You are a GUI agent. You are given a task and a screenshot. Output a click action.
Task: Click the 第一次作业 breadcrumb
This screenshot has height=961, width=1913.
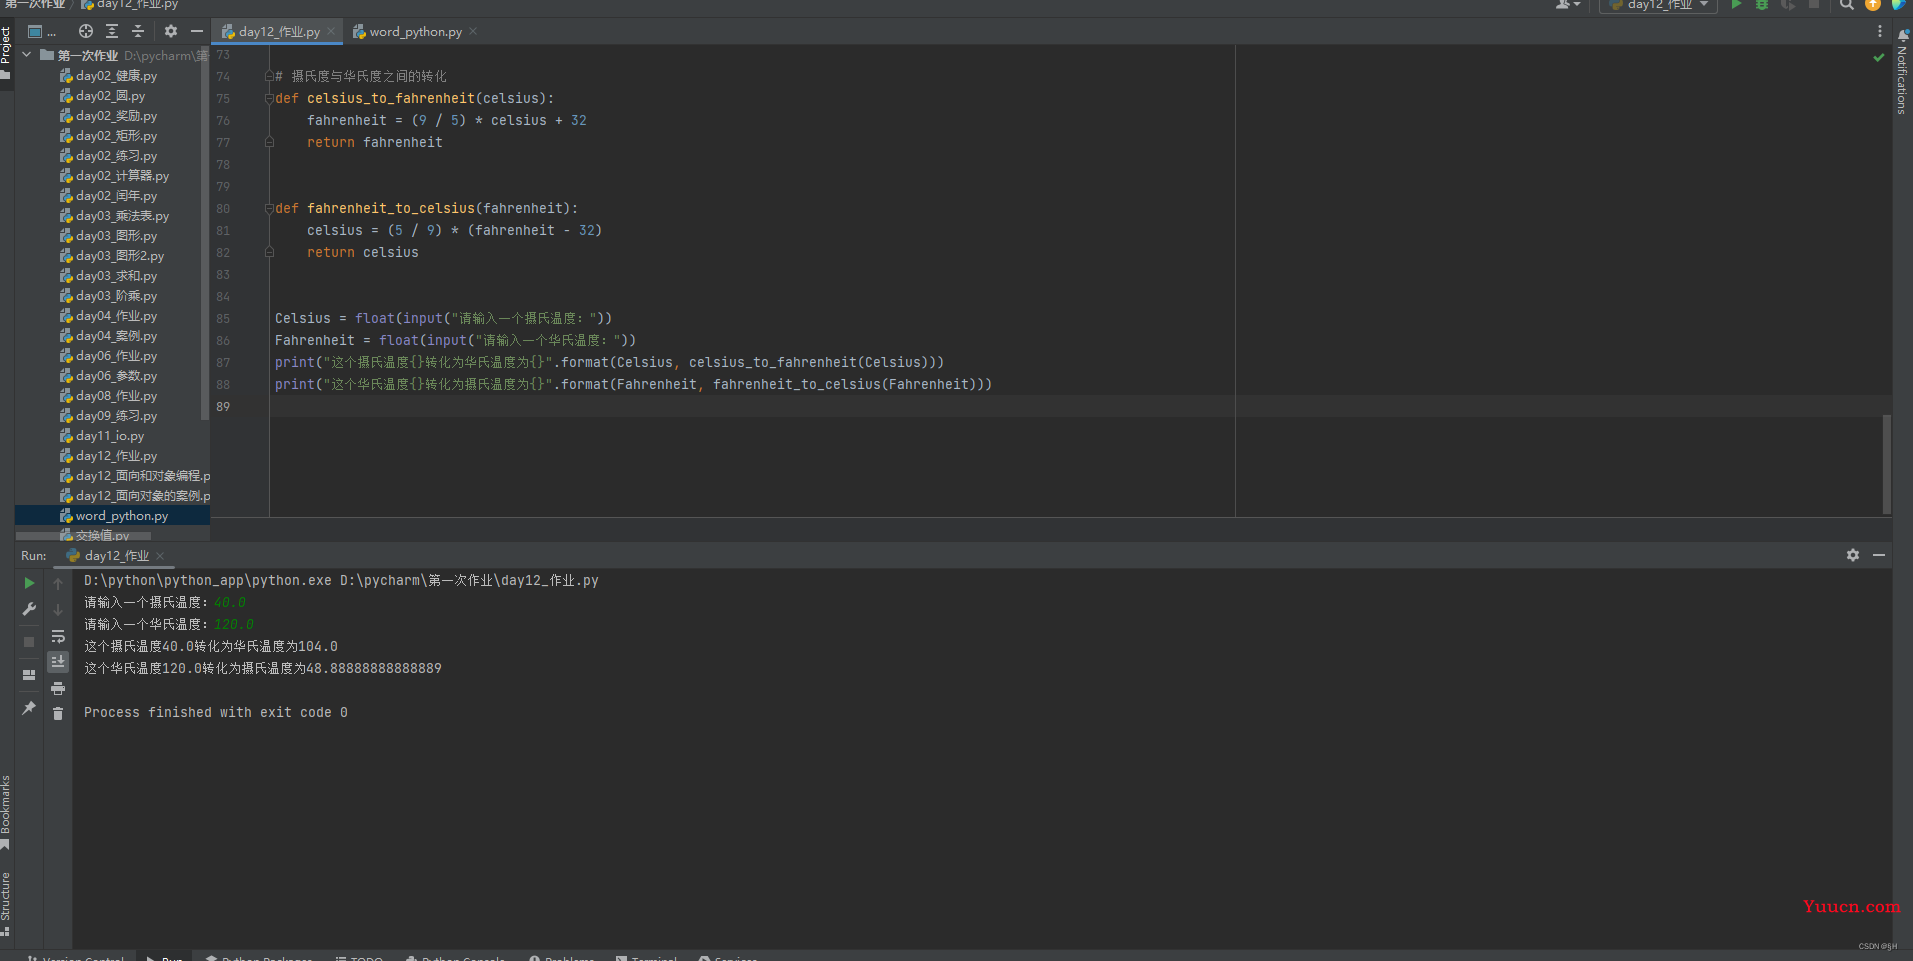34,5
